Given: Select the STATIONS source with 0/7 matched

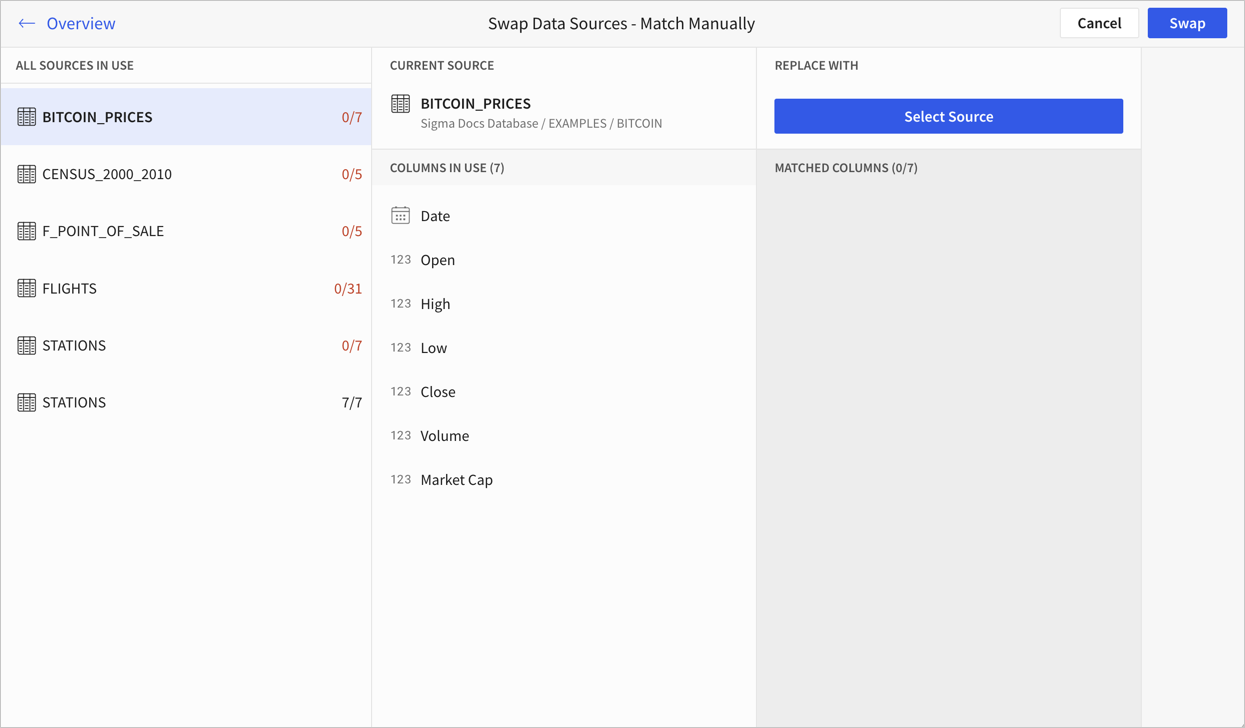Looking at the screenshot, I should [x=186, y=345].
